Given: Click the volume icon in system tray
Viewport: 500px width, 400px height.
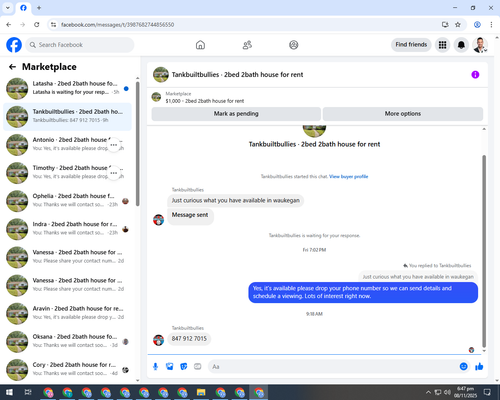Looking at the screenshot, I should [x=447, y=392].
